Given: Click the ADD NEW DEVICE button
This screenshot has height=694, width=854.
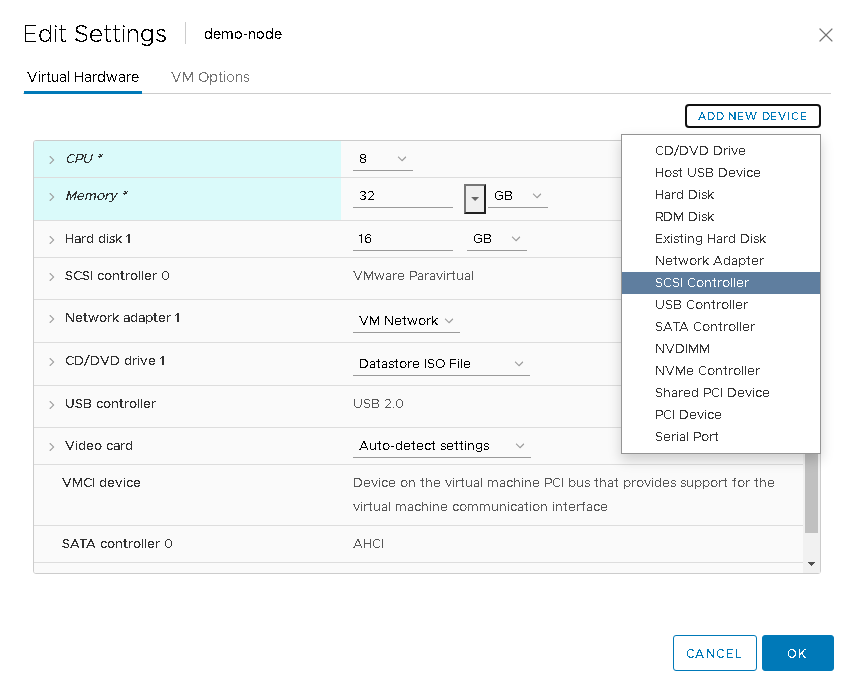Looking at the screenshot, I should click(752, 116).
